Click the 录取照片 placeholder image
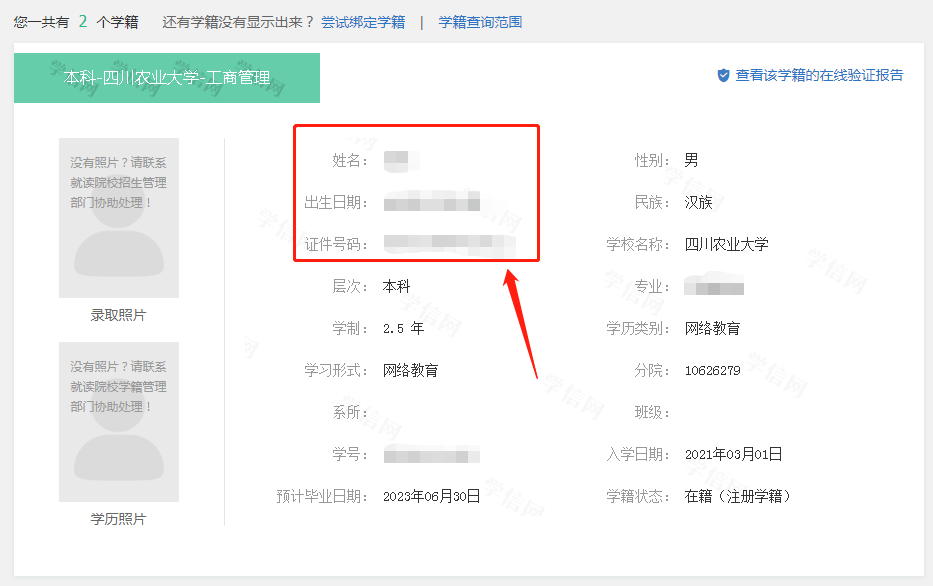Image resolution: width=933 pixels, height=586 pixels. pyautogui.click(x=119, y=218)
